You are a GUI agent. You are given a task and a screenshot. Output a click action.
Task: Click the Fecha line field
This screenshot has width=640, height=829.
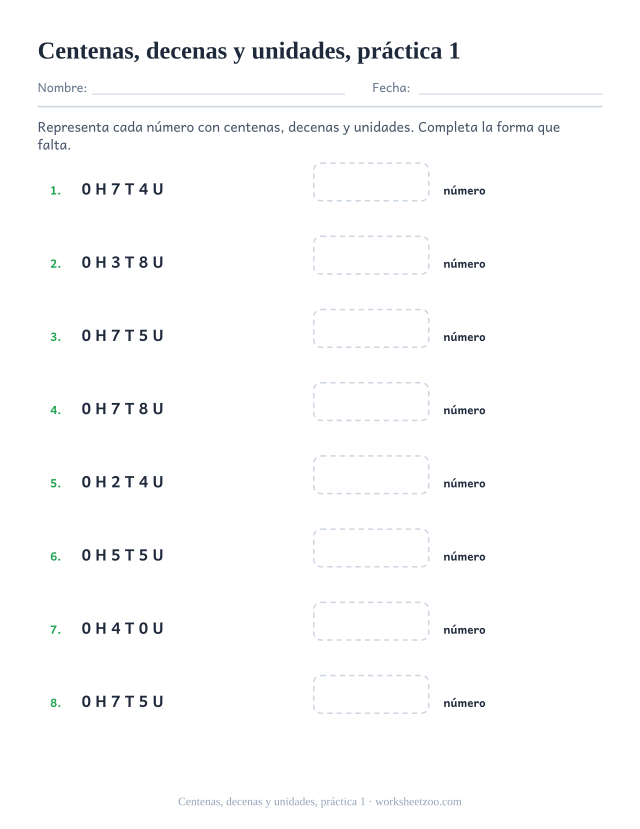[x=510, y=88]
